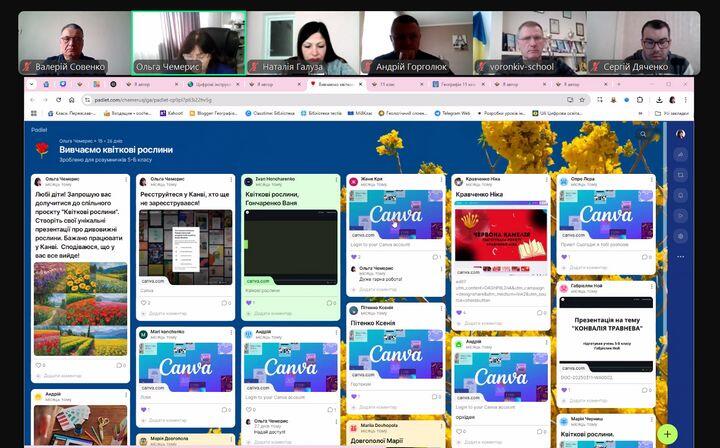Like the Ольга Чемерис welcome post
720x448 pixels.
39,365
